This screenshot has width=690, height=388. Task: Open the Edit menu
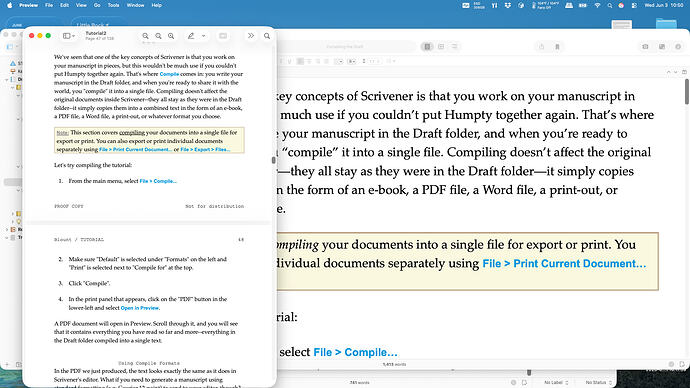[x=64, y=5]
